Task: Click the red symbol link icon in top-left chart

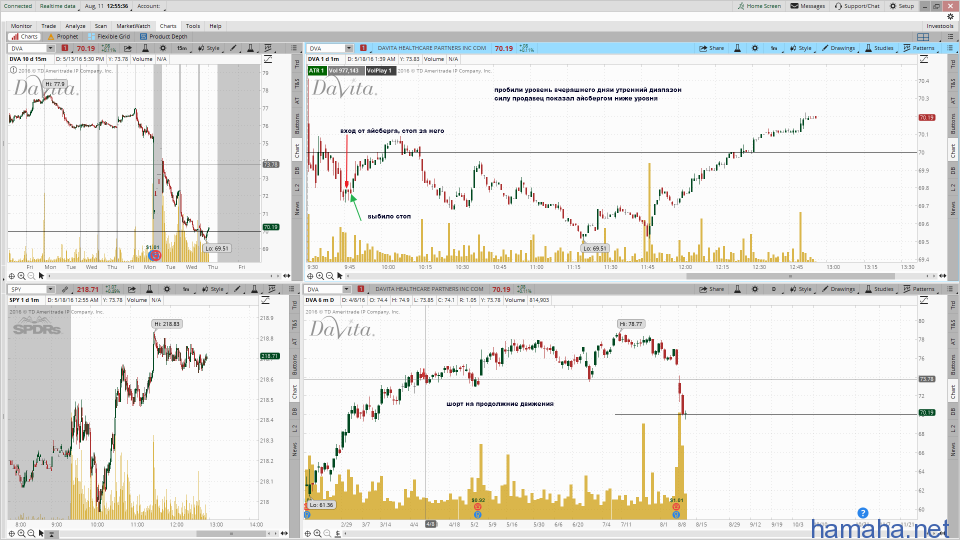Action: tap(65, 48)
